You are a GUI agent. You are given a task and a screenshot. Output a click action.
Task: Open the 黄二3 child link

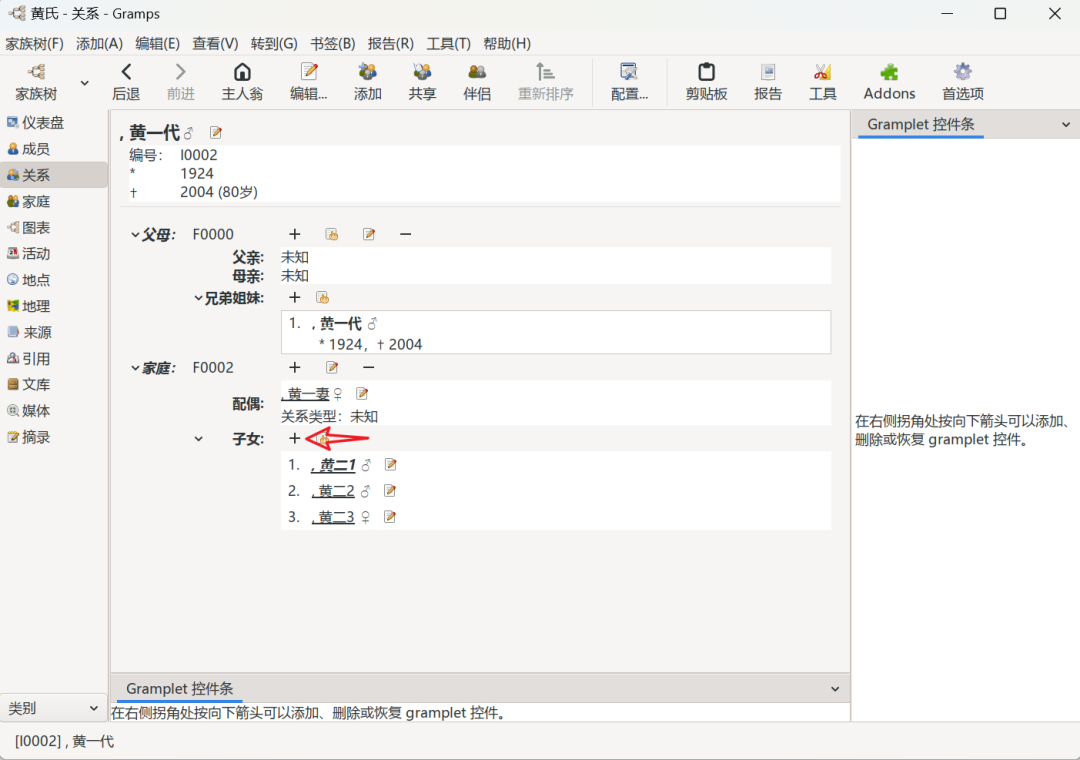pyautogui.click(x=336, y=517)
